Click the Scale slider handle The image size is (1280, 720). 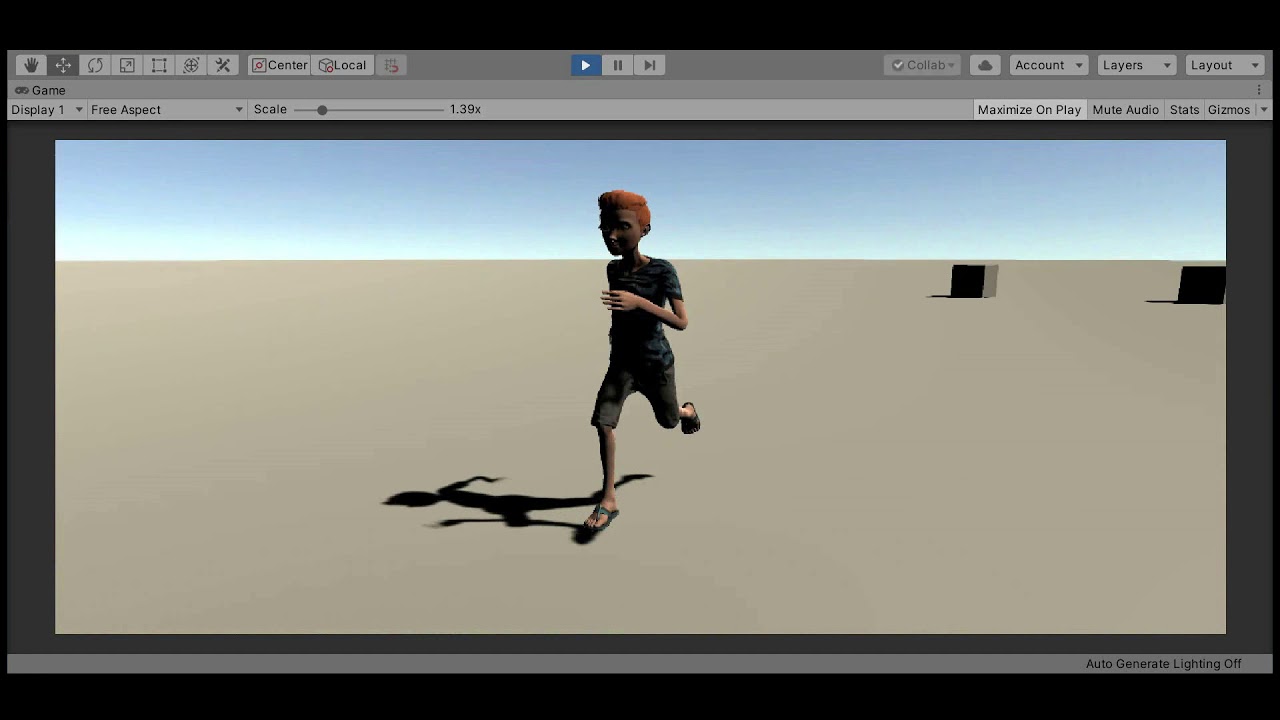tap(322, 110)
